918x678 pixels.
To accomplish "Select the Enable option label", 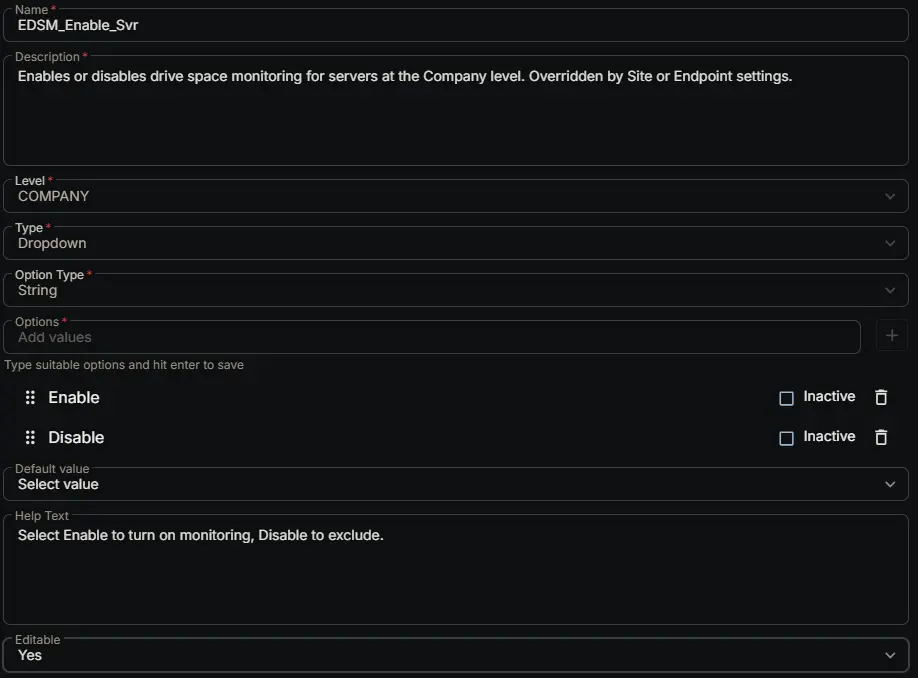I will 74,398.
